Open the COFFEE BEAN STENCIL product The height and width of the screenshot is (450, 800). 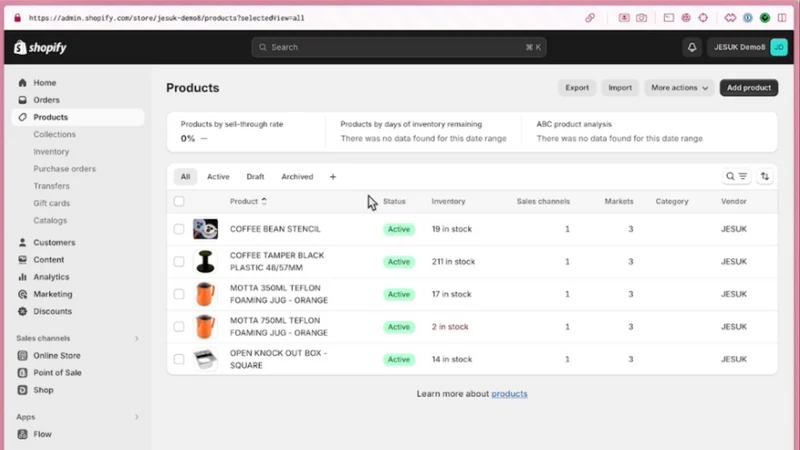tap(275, 229)
